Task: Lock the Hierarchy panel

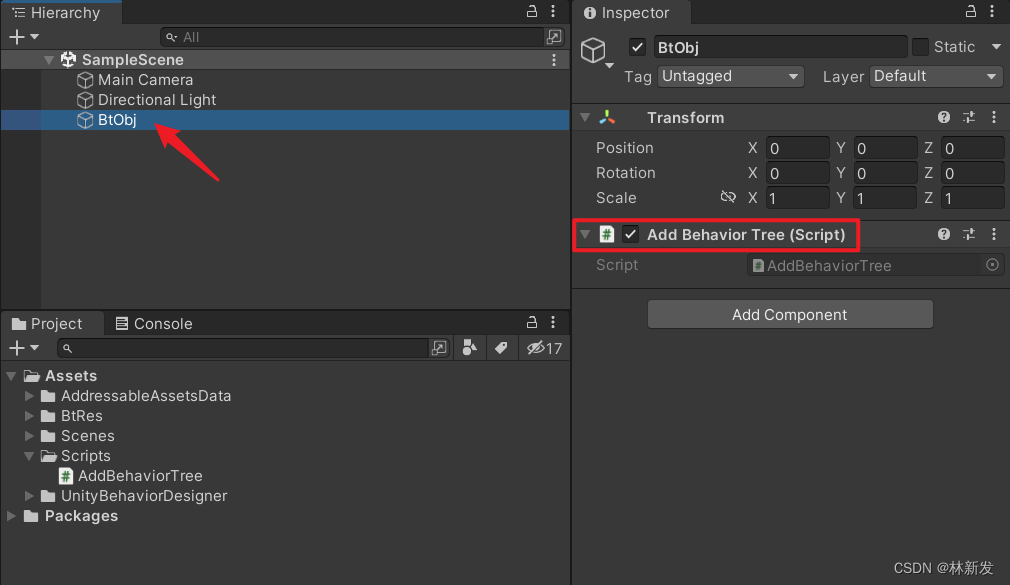Action: [x=531, y=11]
